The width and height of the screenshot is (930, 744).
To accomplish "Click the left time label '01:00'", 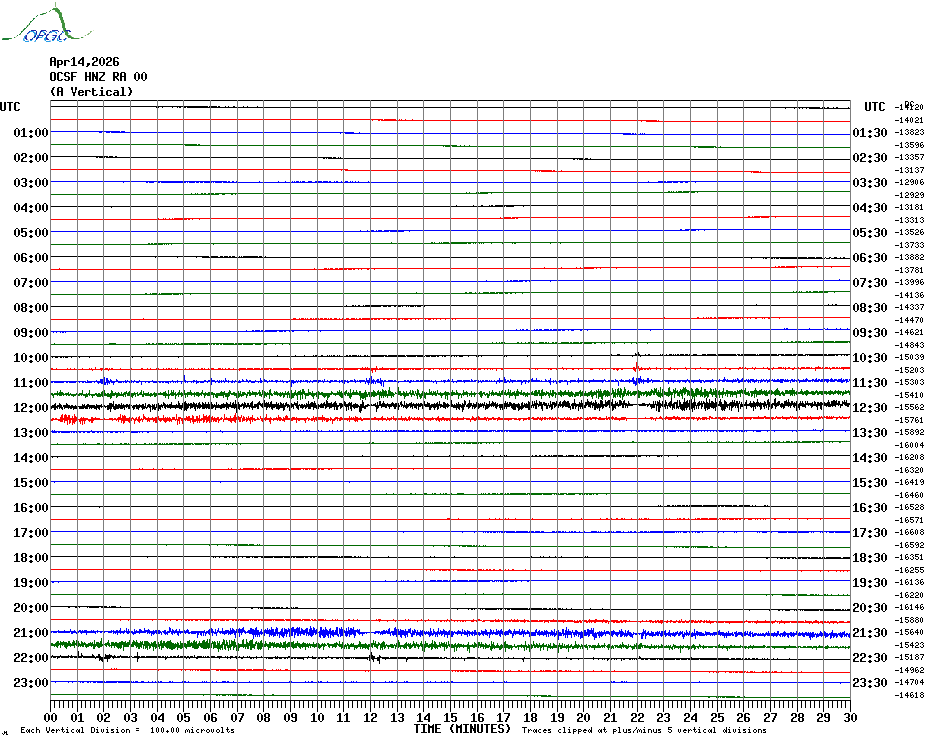I will 31,132.
